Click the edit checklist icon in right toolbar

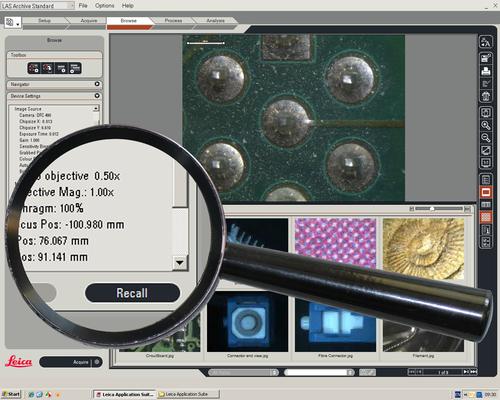coord(486,84)
